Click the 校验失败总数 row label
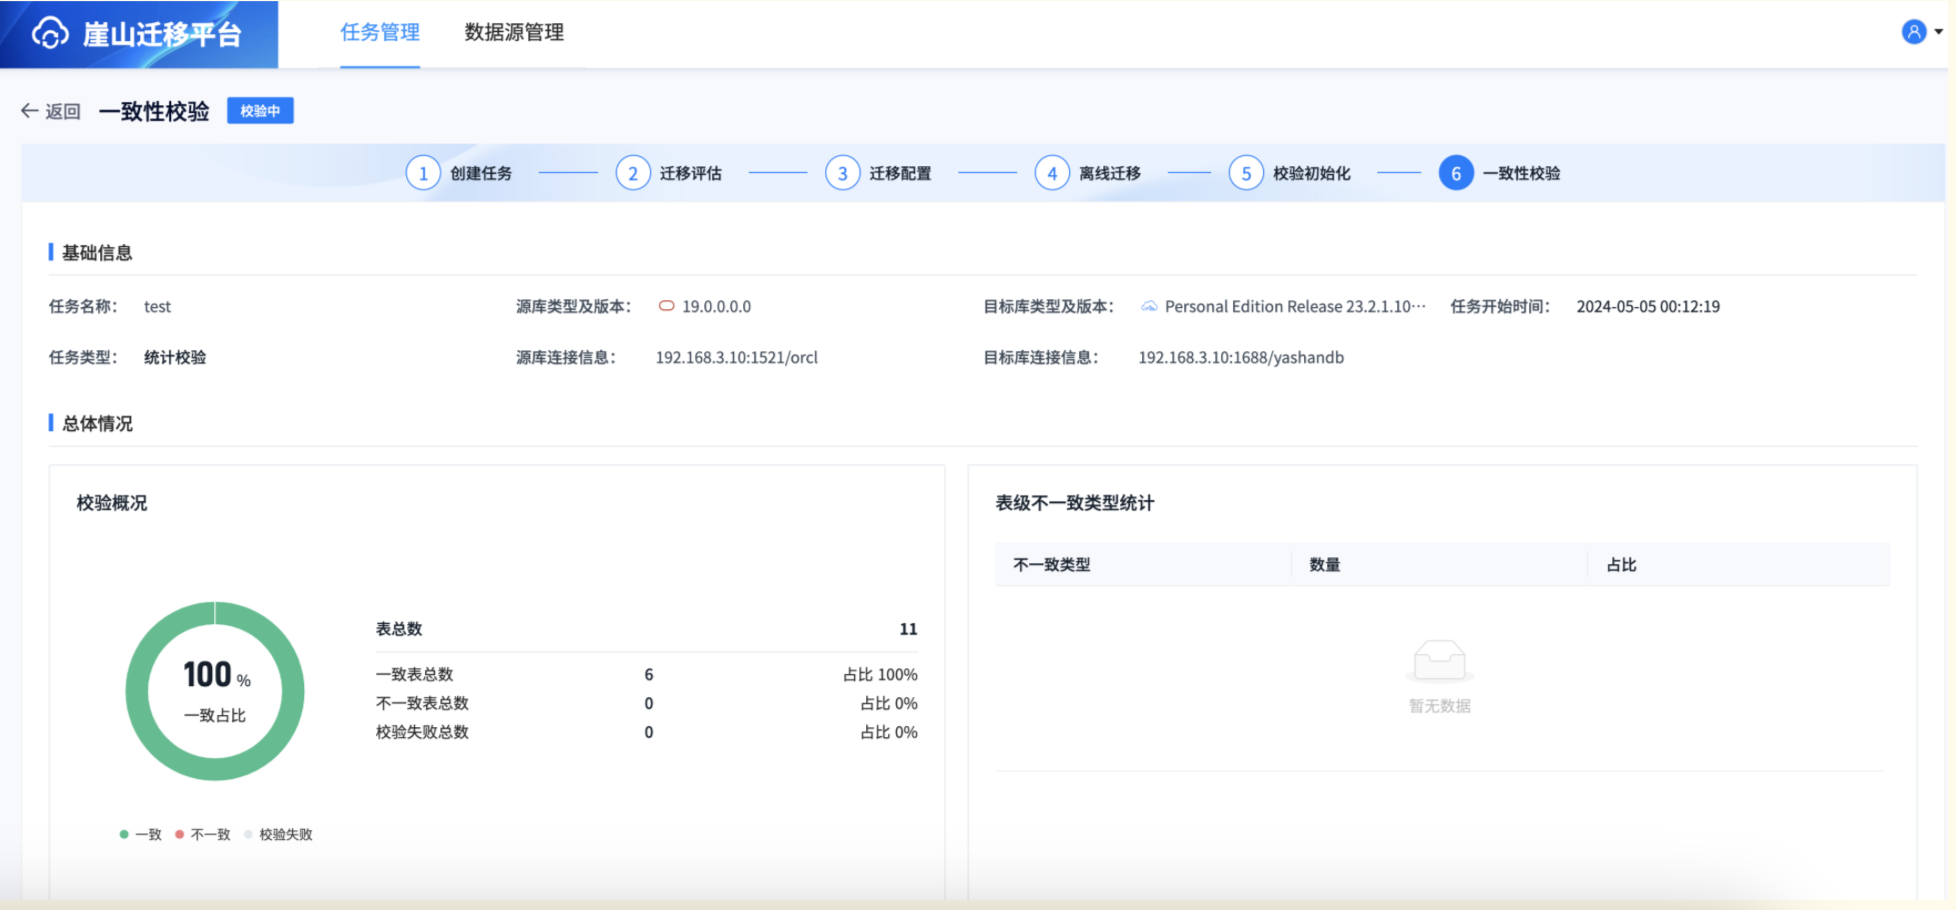This screenshot has width=1956, height=910. click(422, 732)
